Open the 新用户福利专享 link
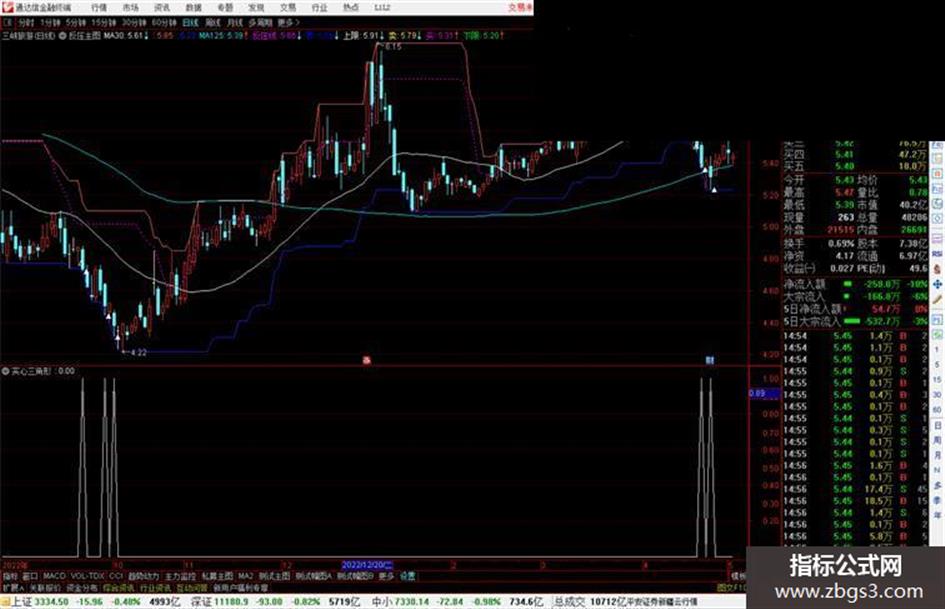945x609 pixels. click(240, 588)
